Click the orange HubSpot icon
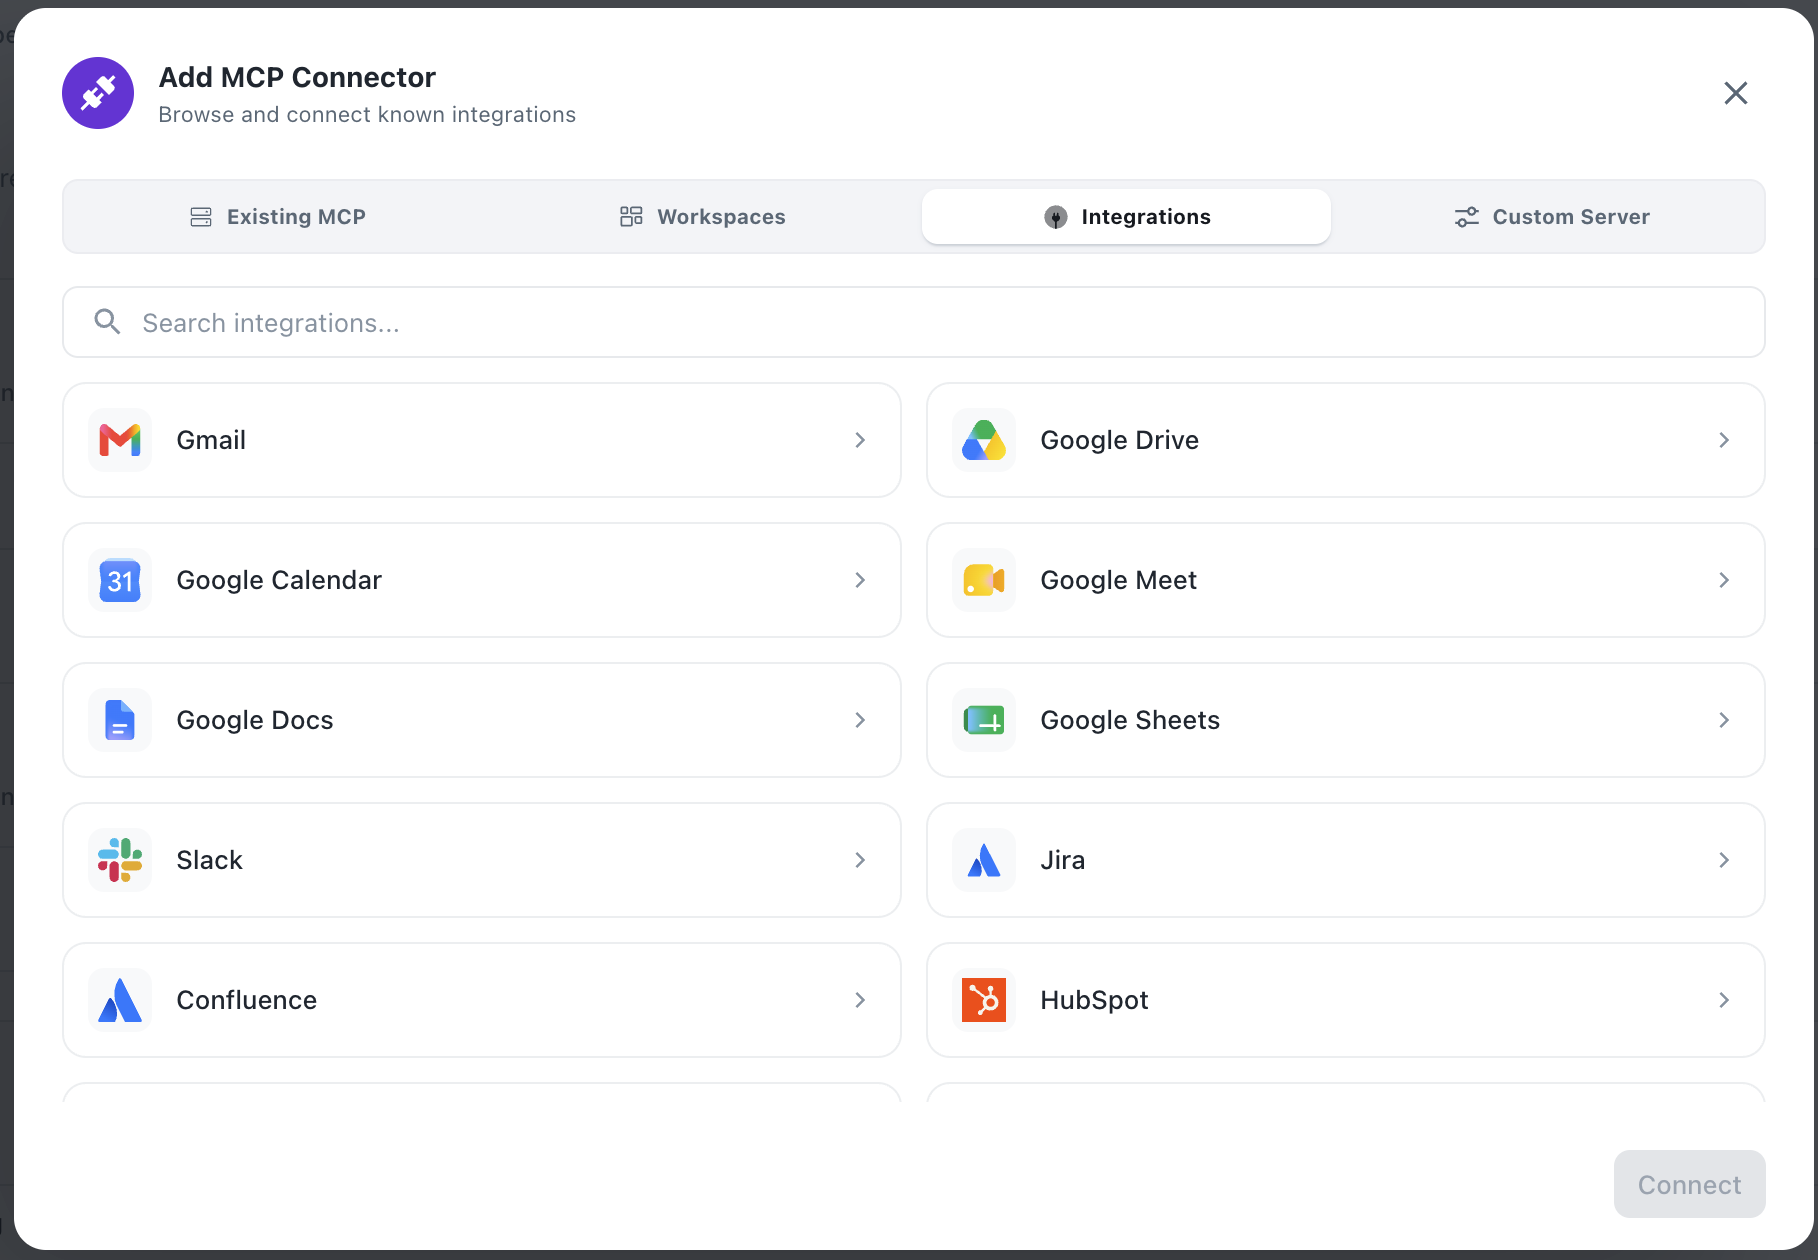The height and width of the screenshot is (1260, 1818). point(984,1000)
